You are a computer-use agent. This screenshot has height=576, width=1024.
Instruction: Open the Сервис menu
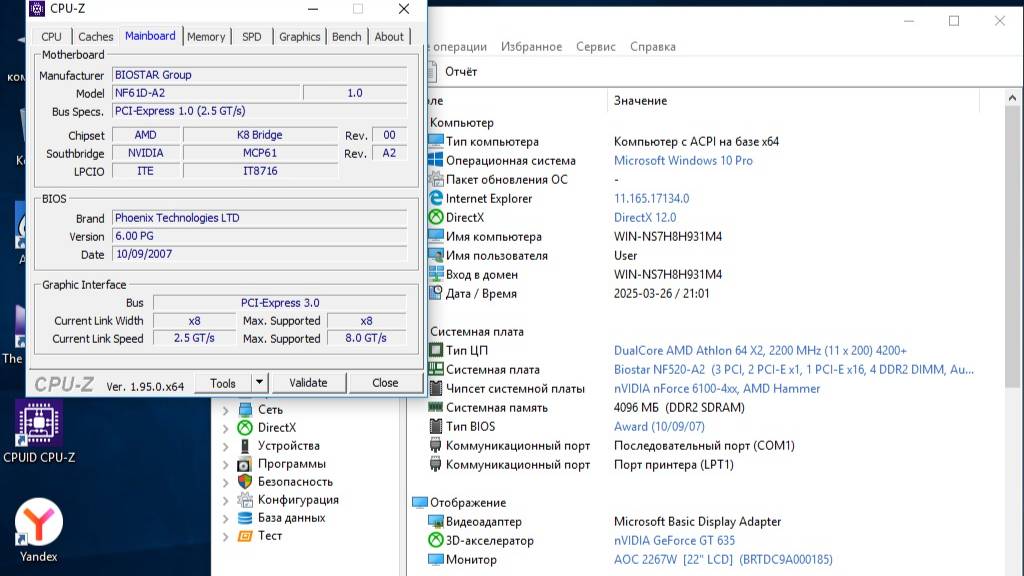(596, 46)
